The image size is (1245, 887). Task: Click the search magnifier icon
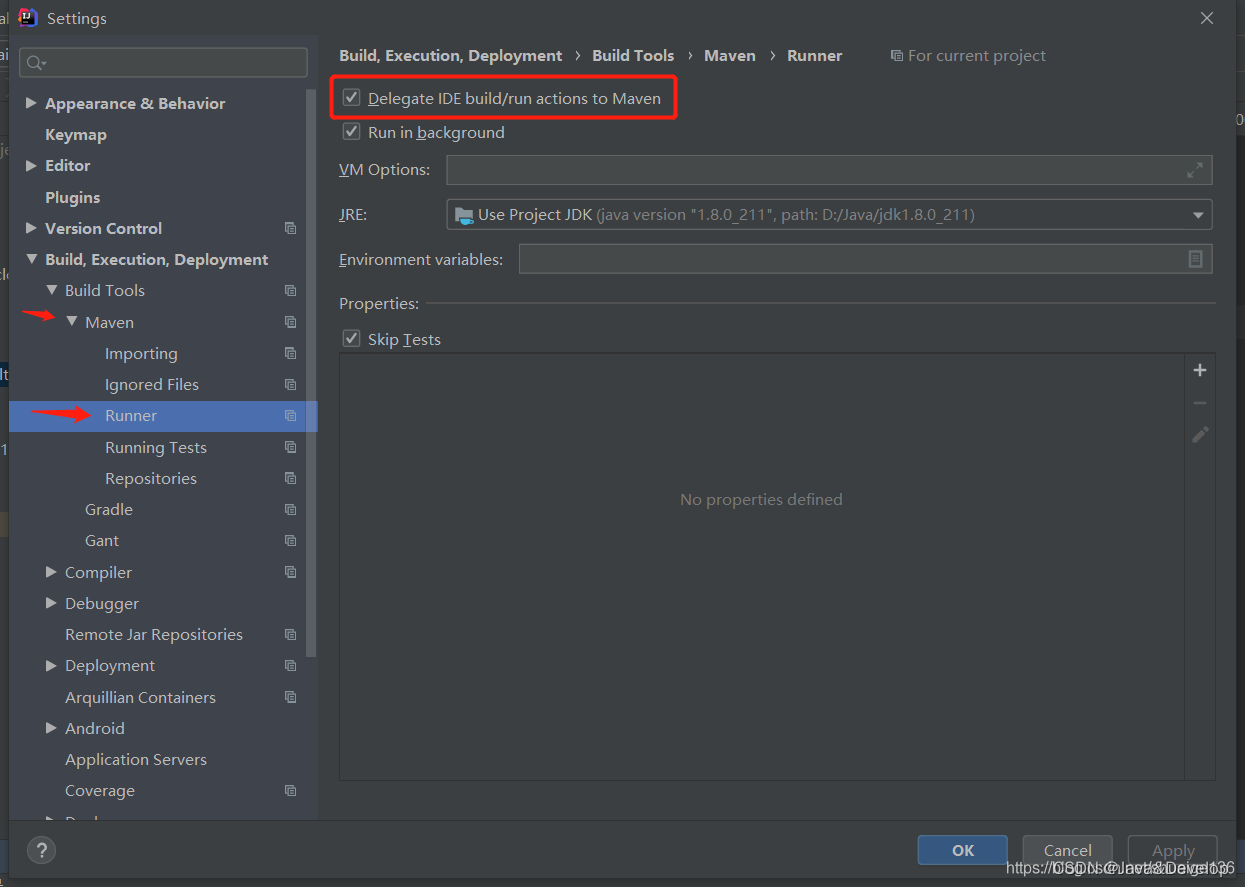[36, 63]
